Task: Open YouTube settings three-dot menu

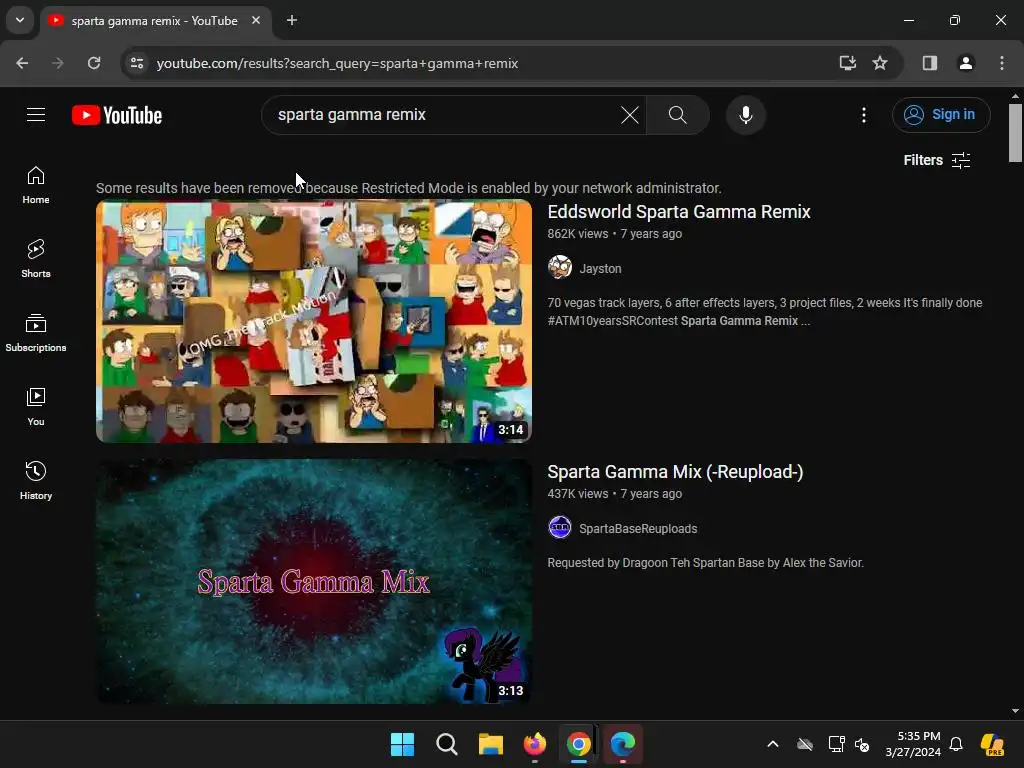Action: 863,115
